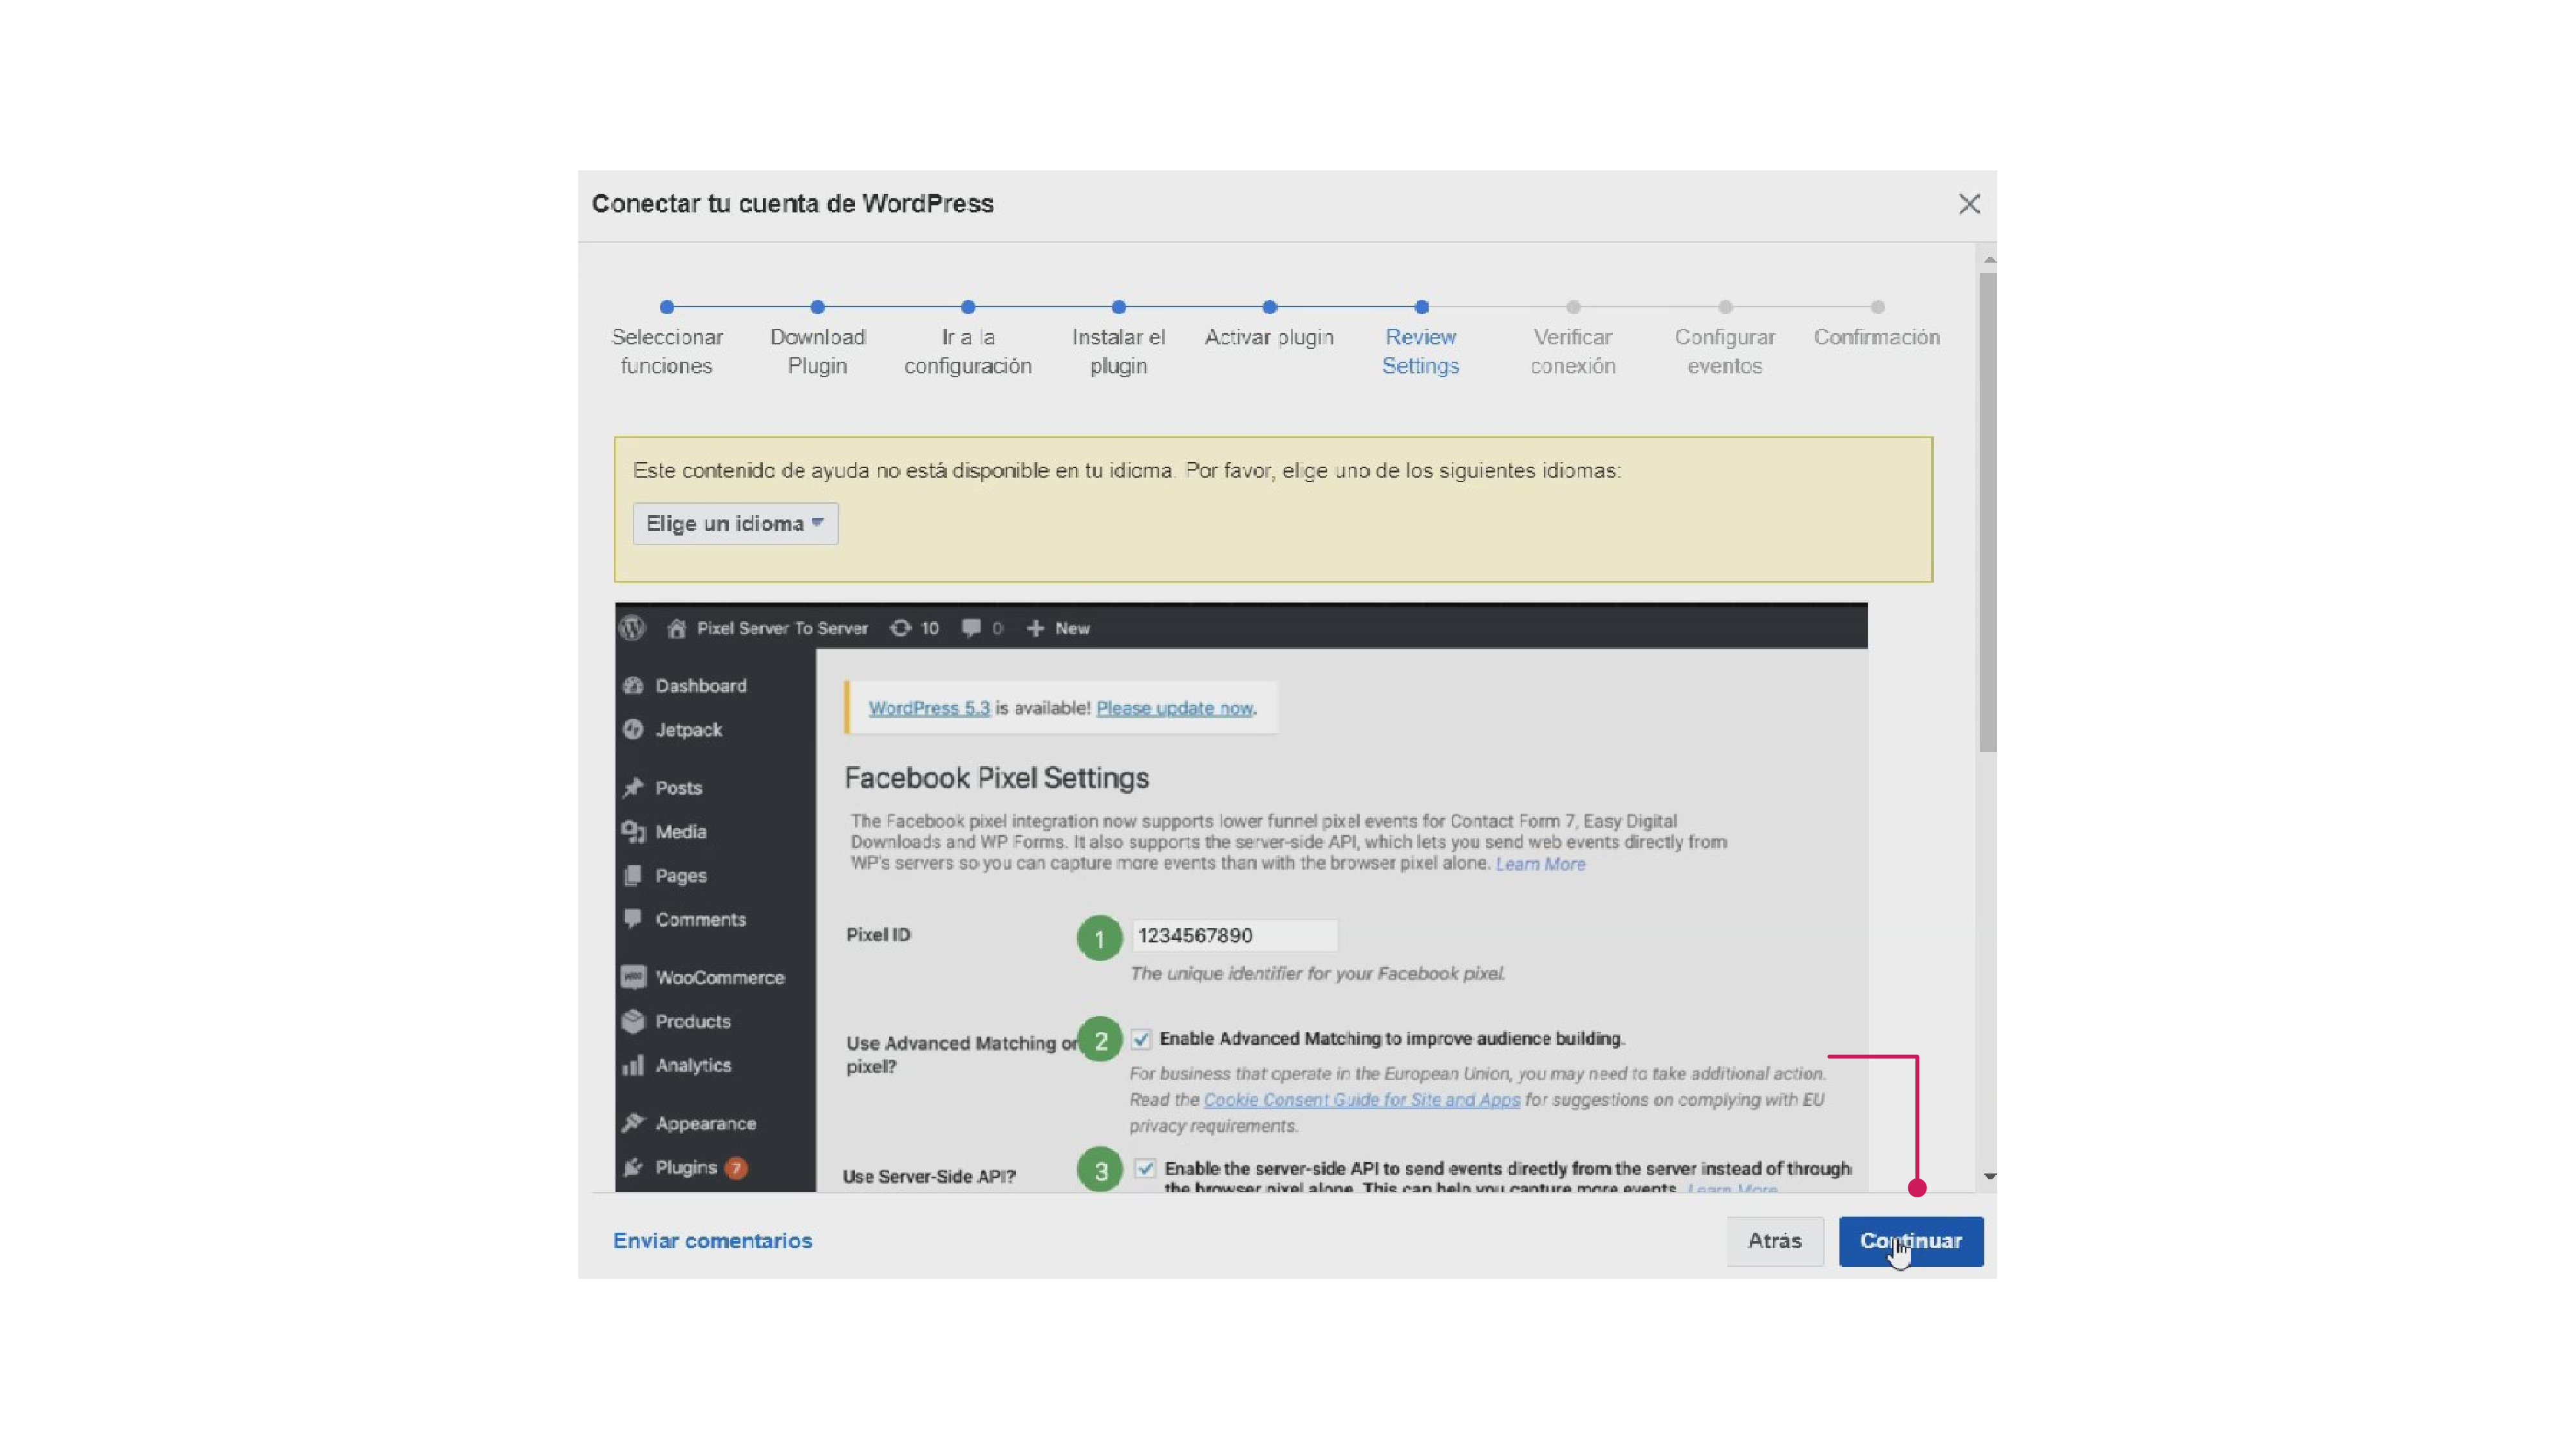Open the Enviar comentarios link

[713, 1241]
